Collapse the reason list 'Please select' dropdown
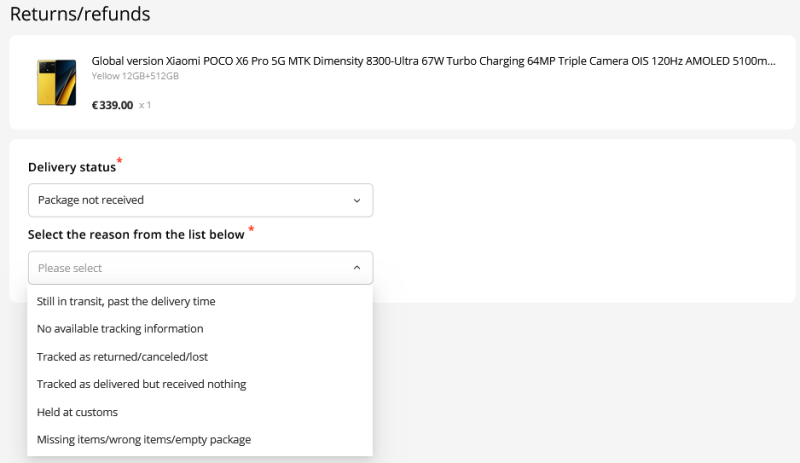The image size is (800, 463). tap(201, 268)
